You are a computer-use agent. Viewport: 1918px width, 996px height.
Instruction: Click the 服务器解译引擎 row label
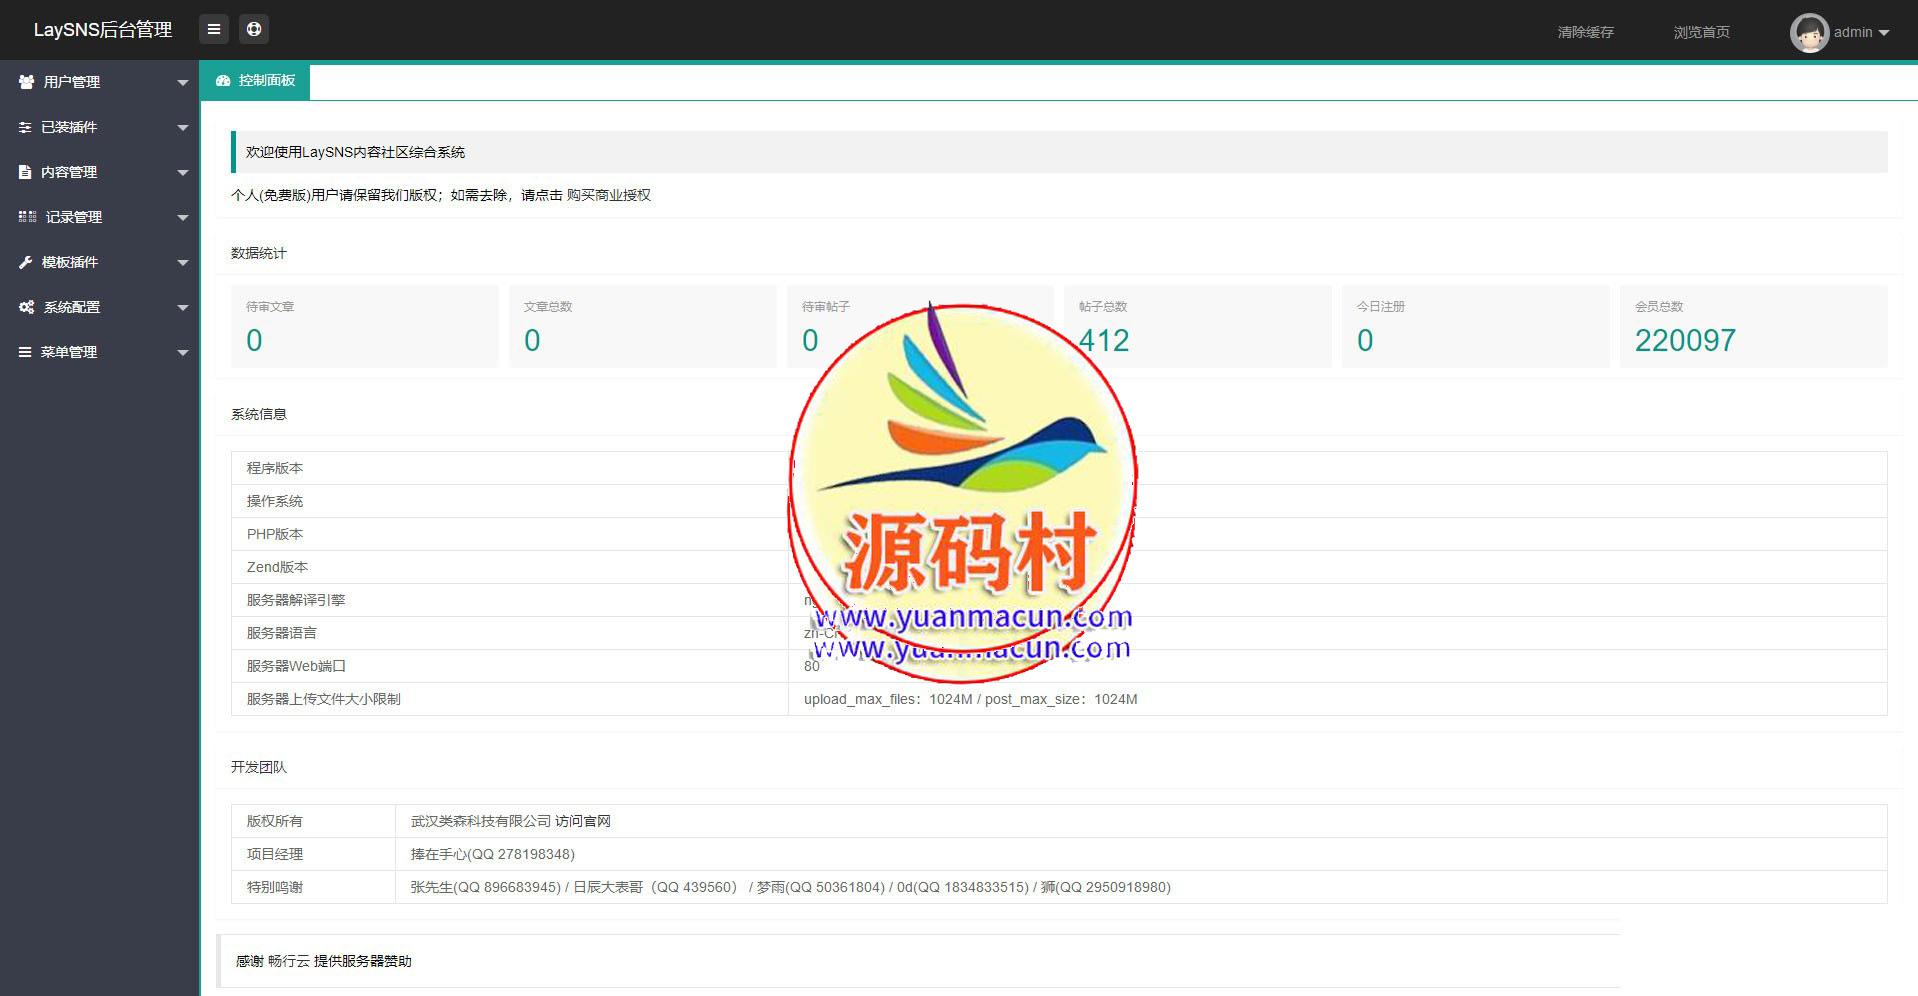[296, 600]
